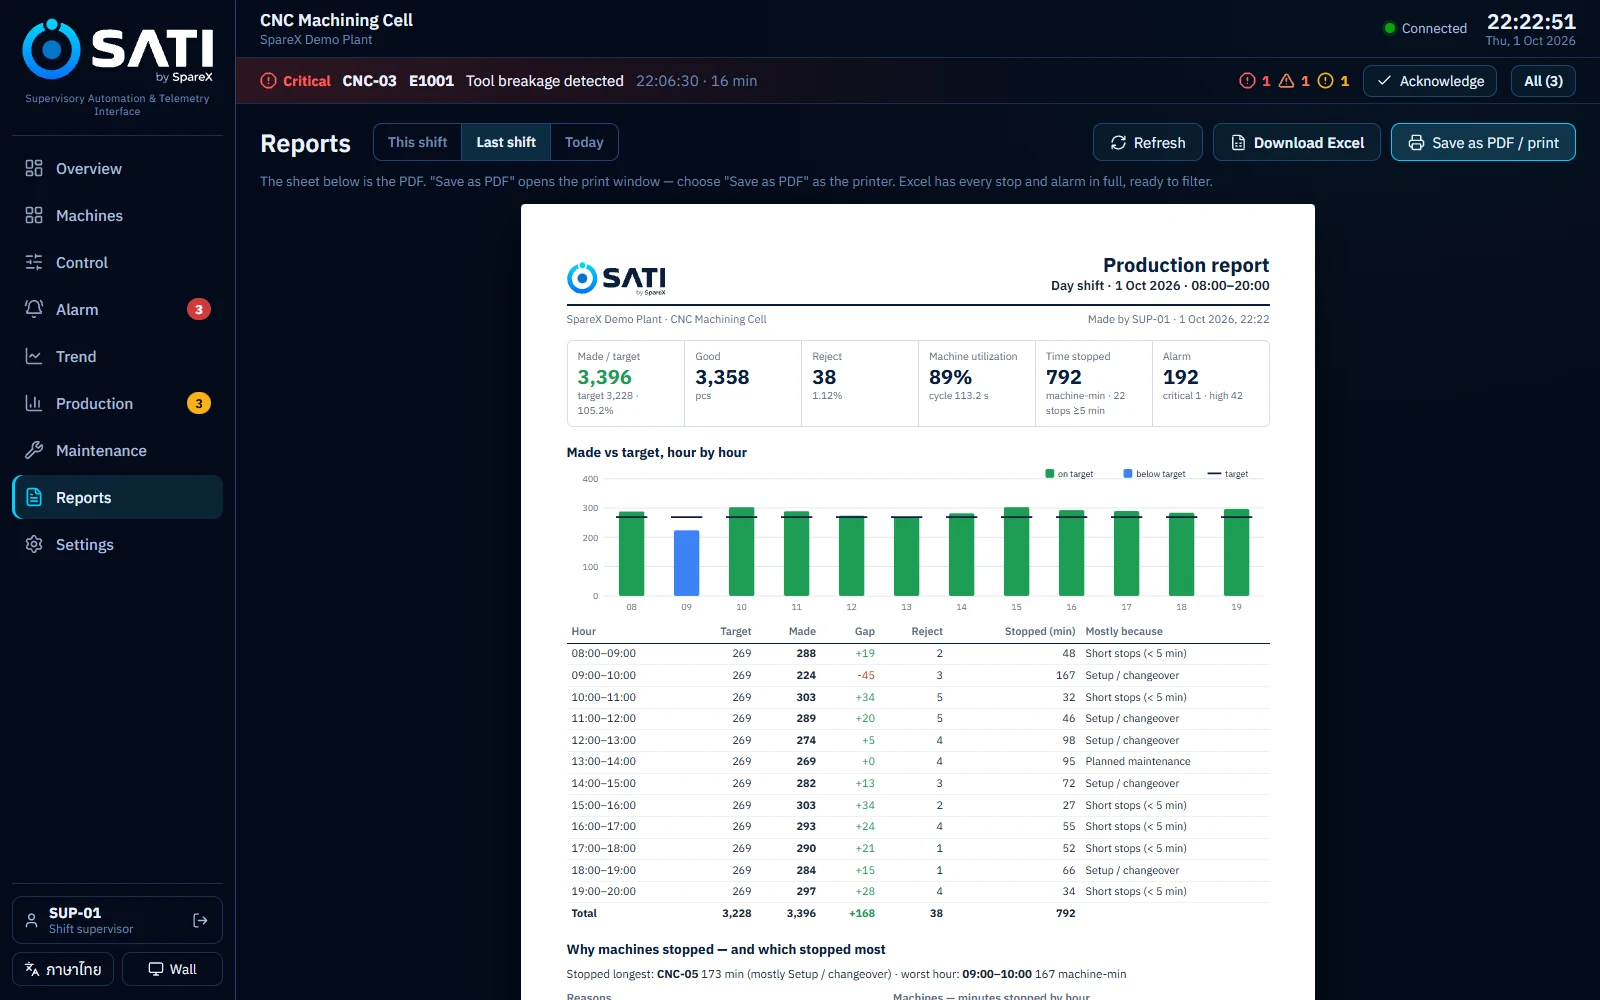Acknowledge the critical alarm
This screenshot has width=1600, height=1000.
[1430, 81]
